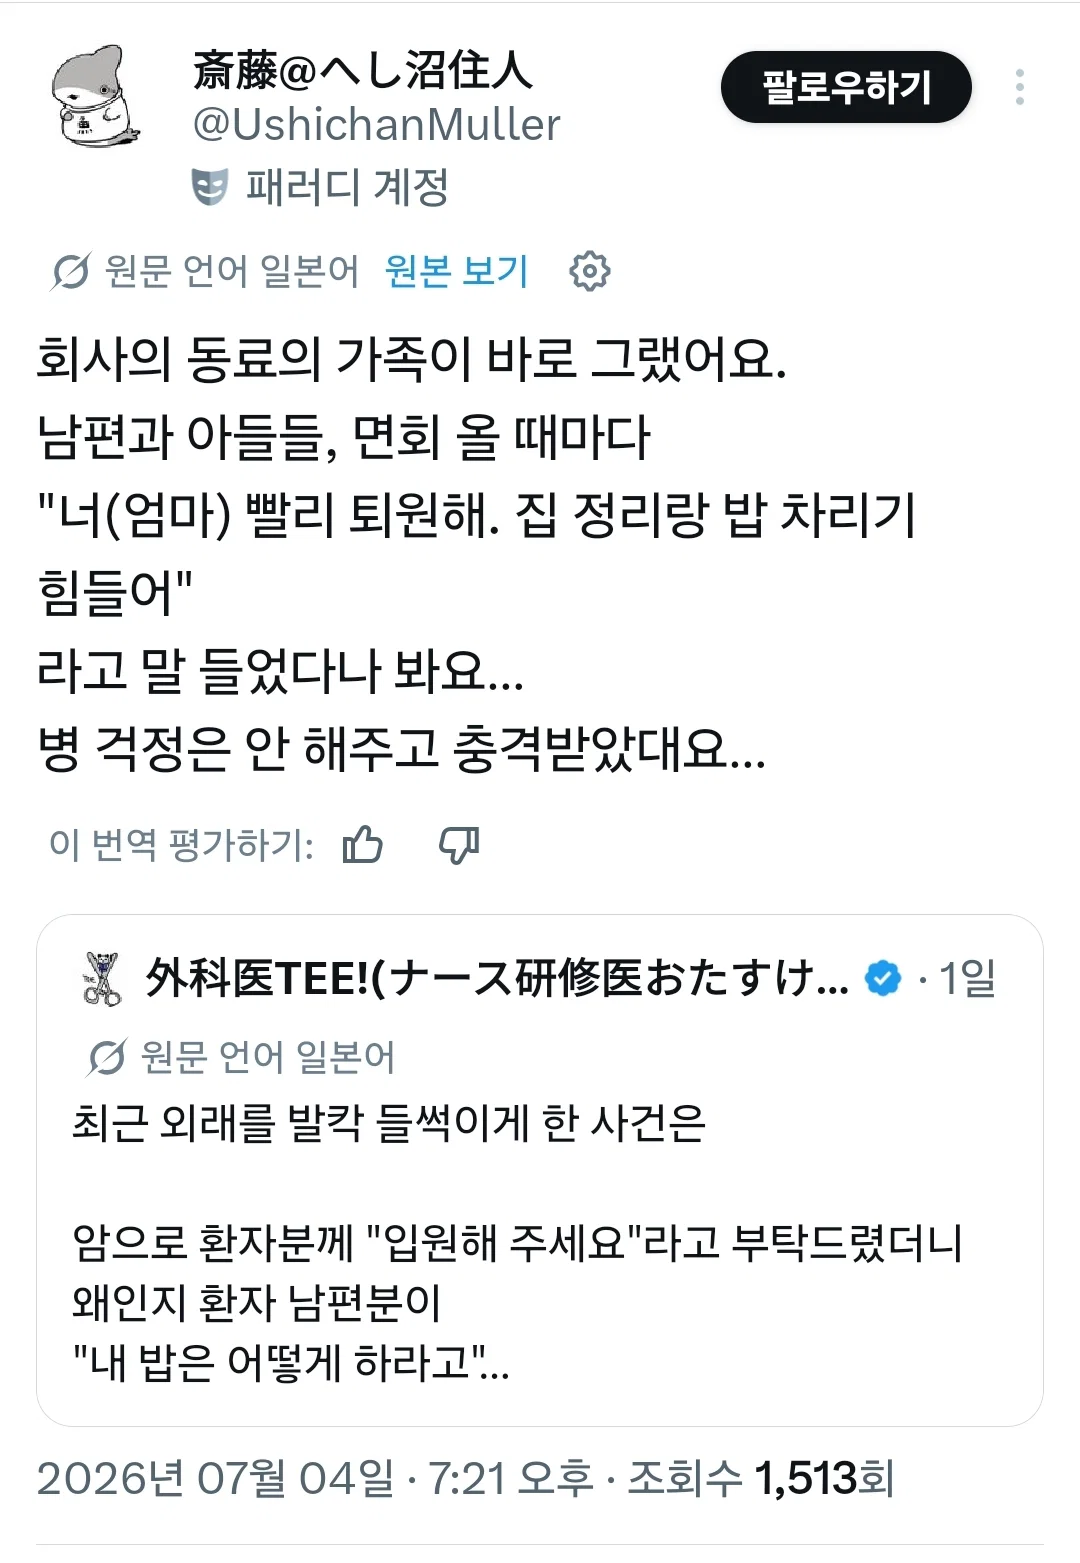Click the display name 斎藤@へし沼住人
Image resolution: width=1080 pixels, height=1563 pixels.
[x=363, y=70]
